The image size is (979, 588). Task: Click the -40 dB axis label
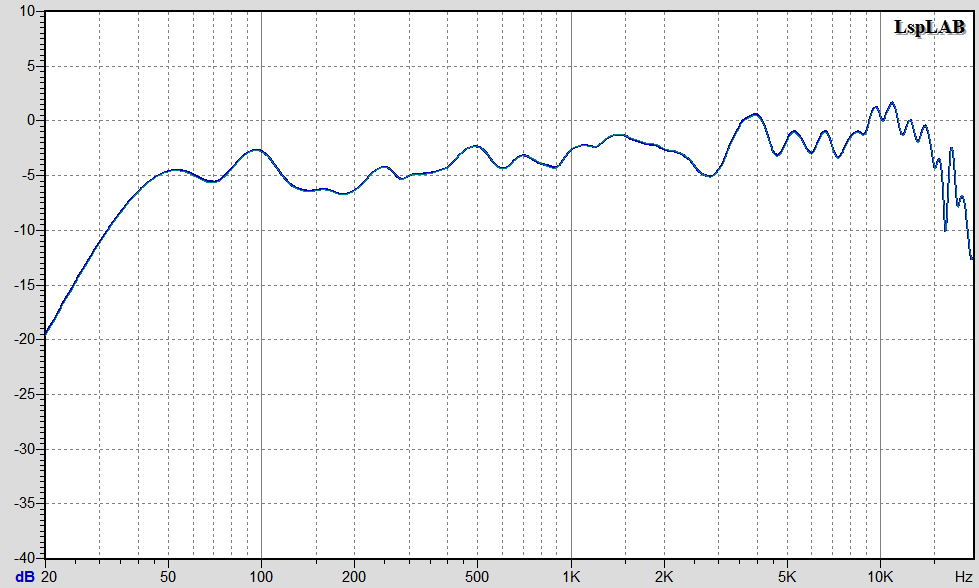[x=25, y=557]
